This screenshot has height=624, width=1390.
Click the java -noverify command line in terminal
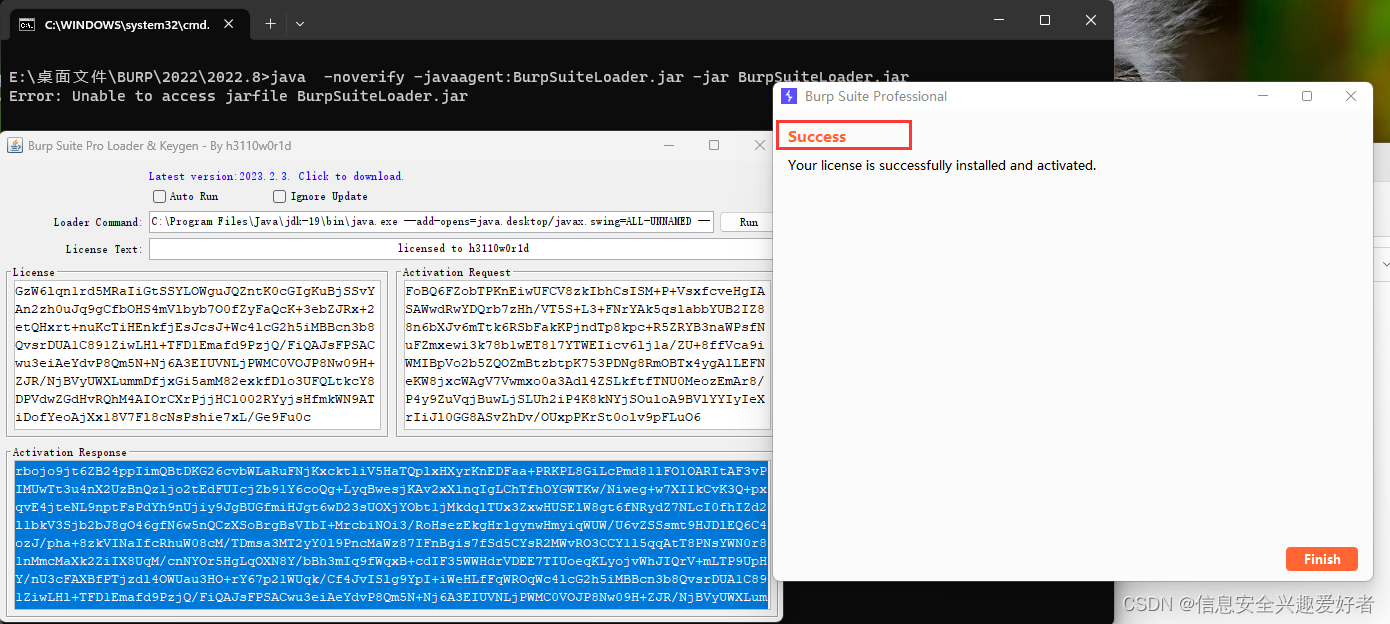point(459,77)
